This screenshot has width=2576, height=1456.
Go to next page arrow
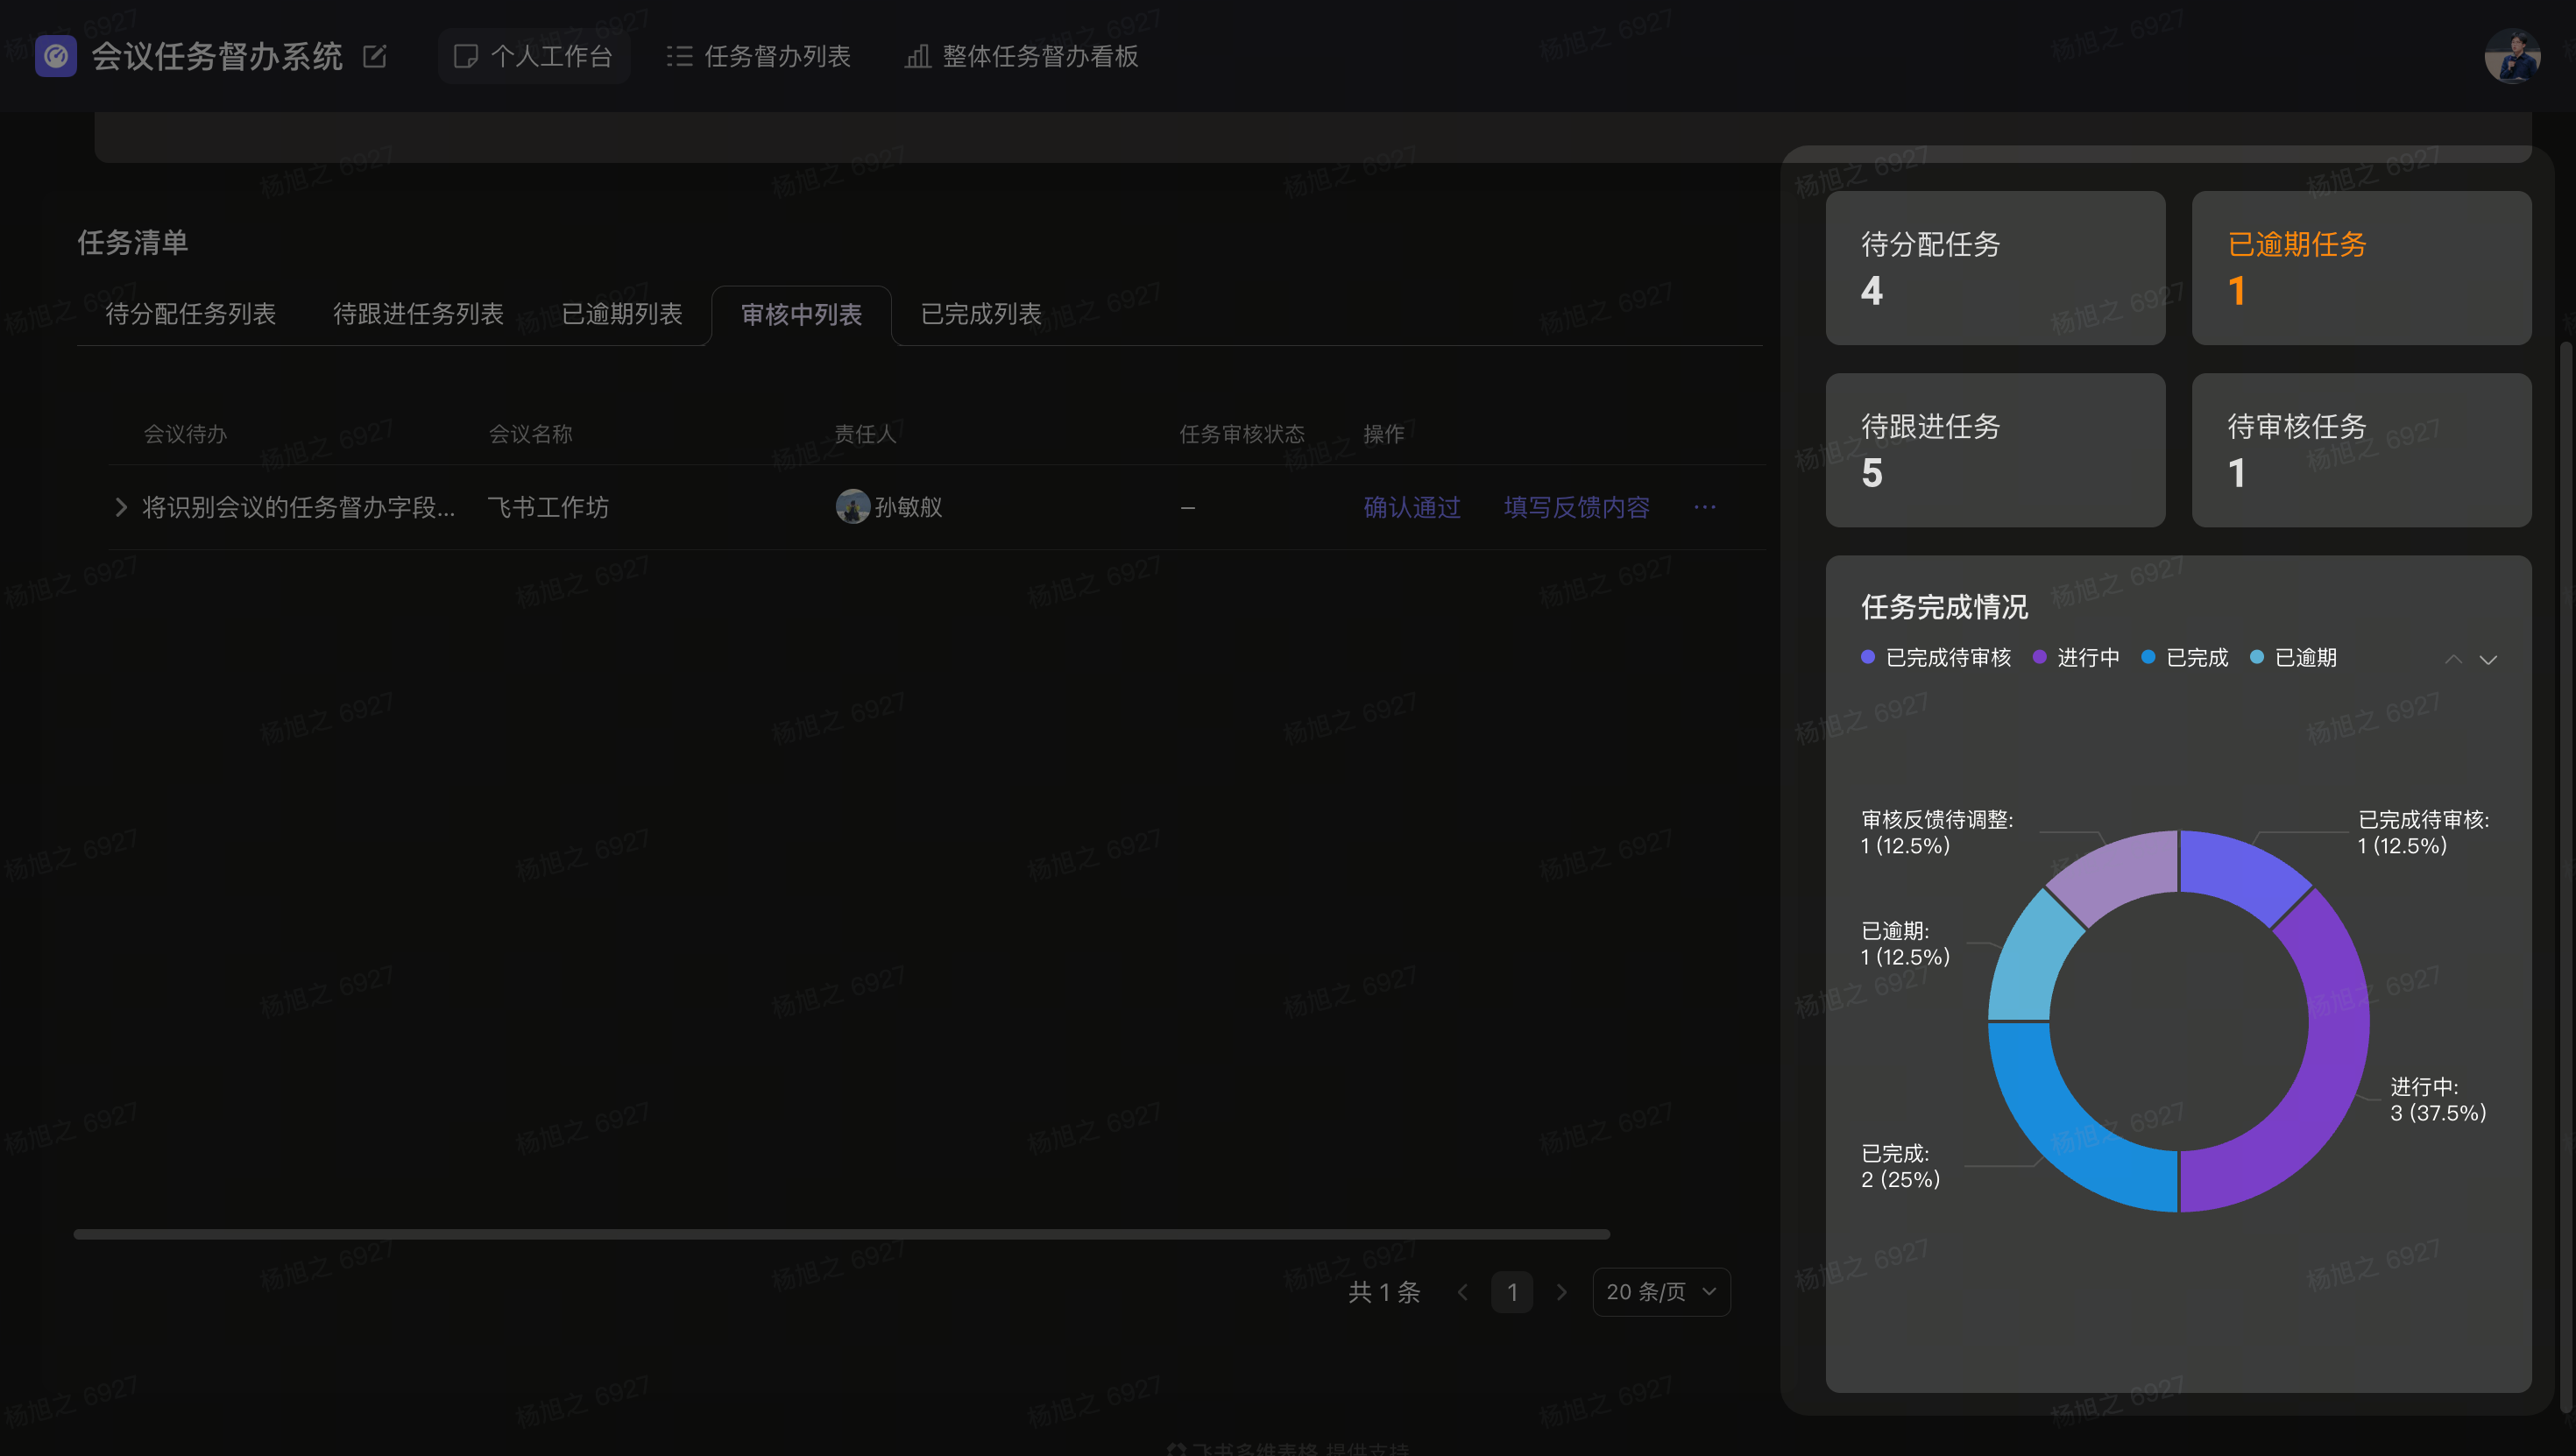(1561, 1292)
